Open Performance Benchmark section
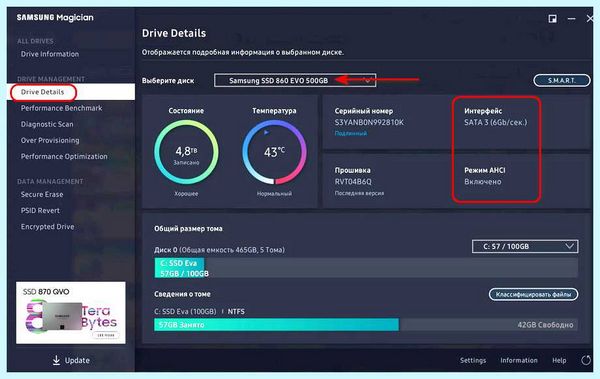 tap(61, 108)
